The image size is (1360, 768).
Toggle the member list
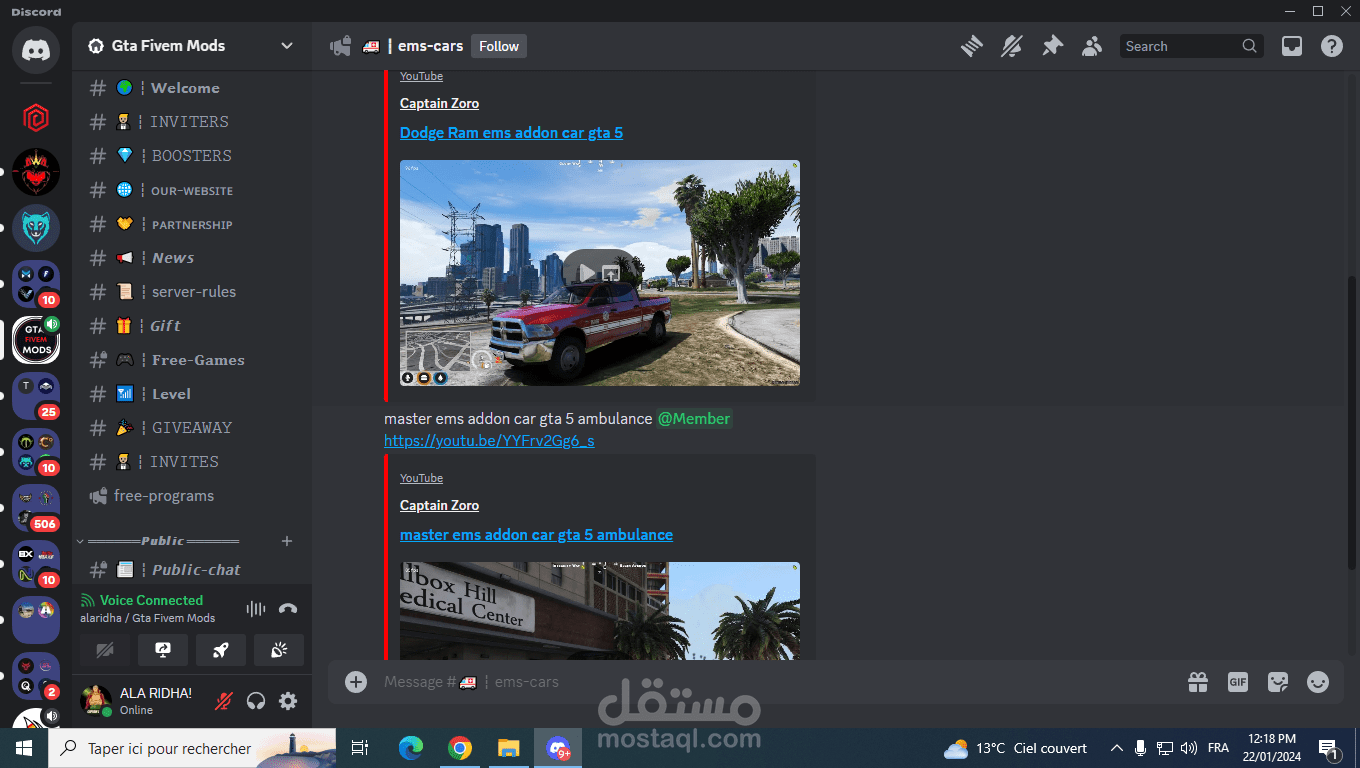[1092, 46]
